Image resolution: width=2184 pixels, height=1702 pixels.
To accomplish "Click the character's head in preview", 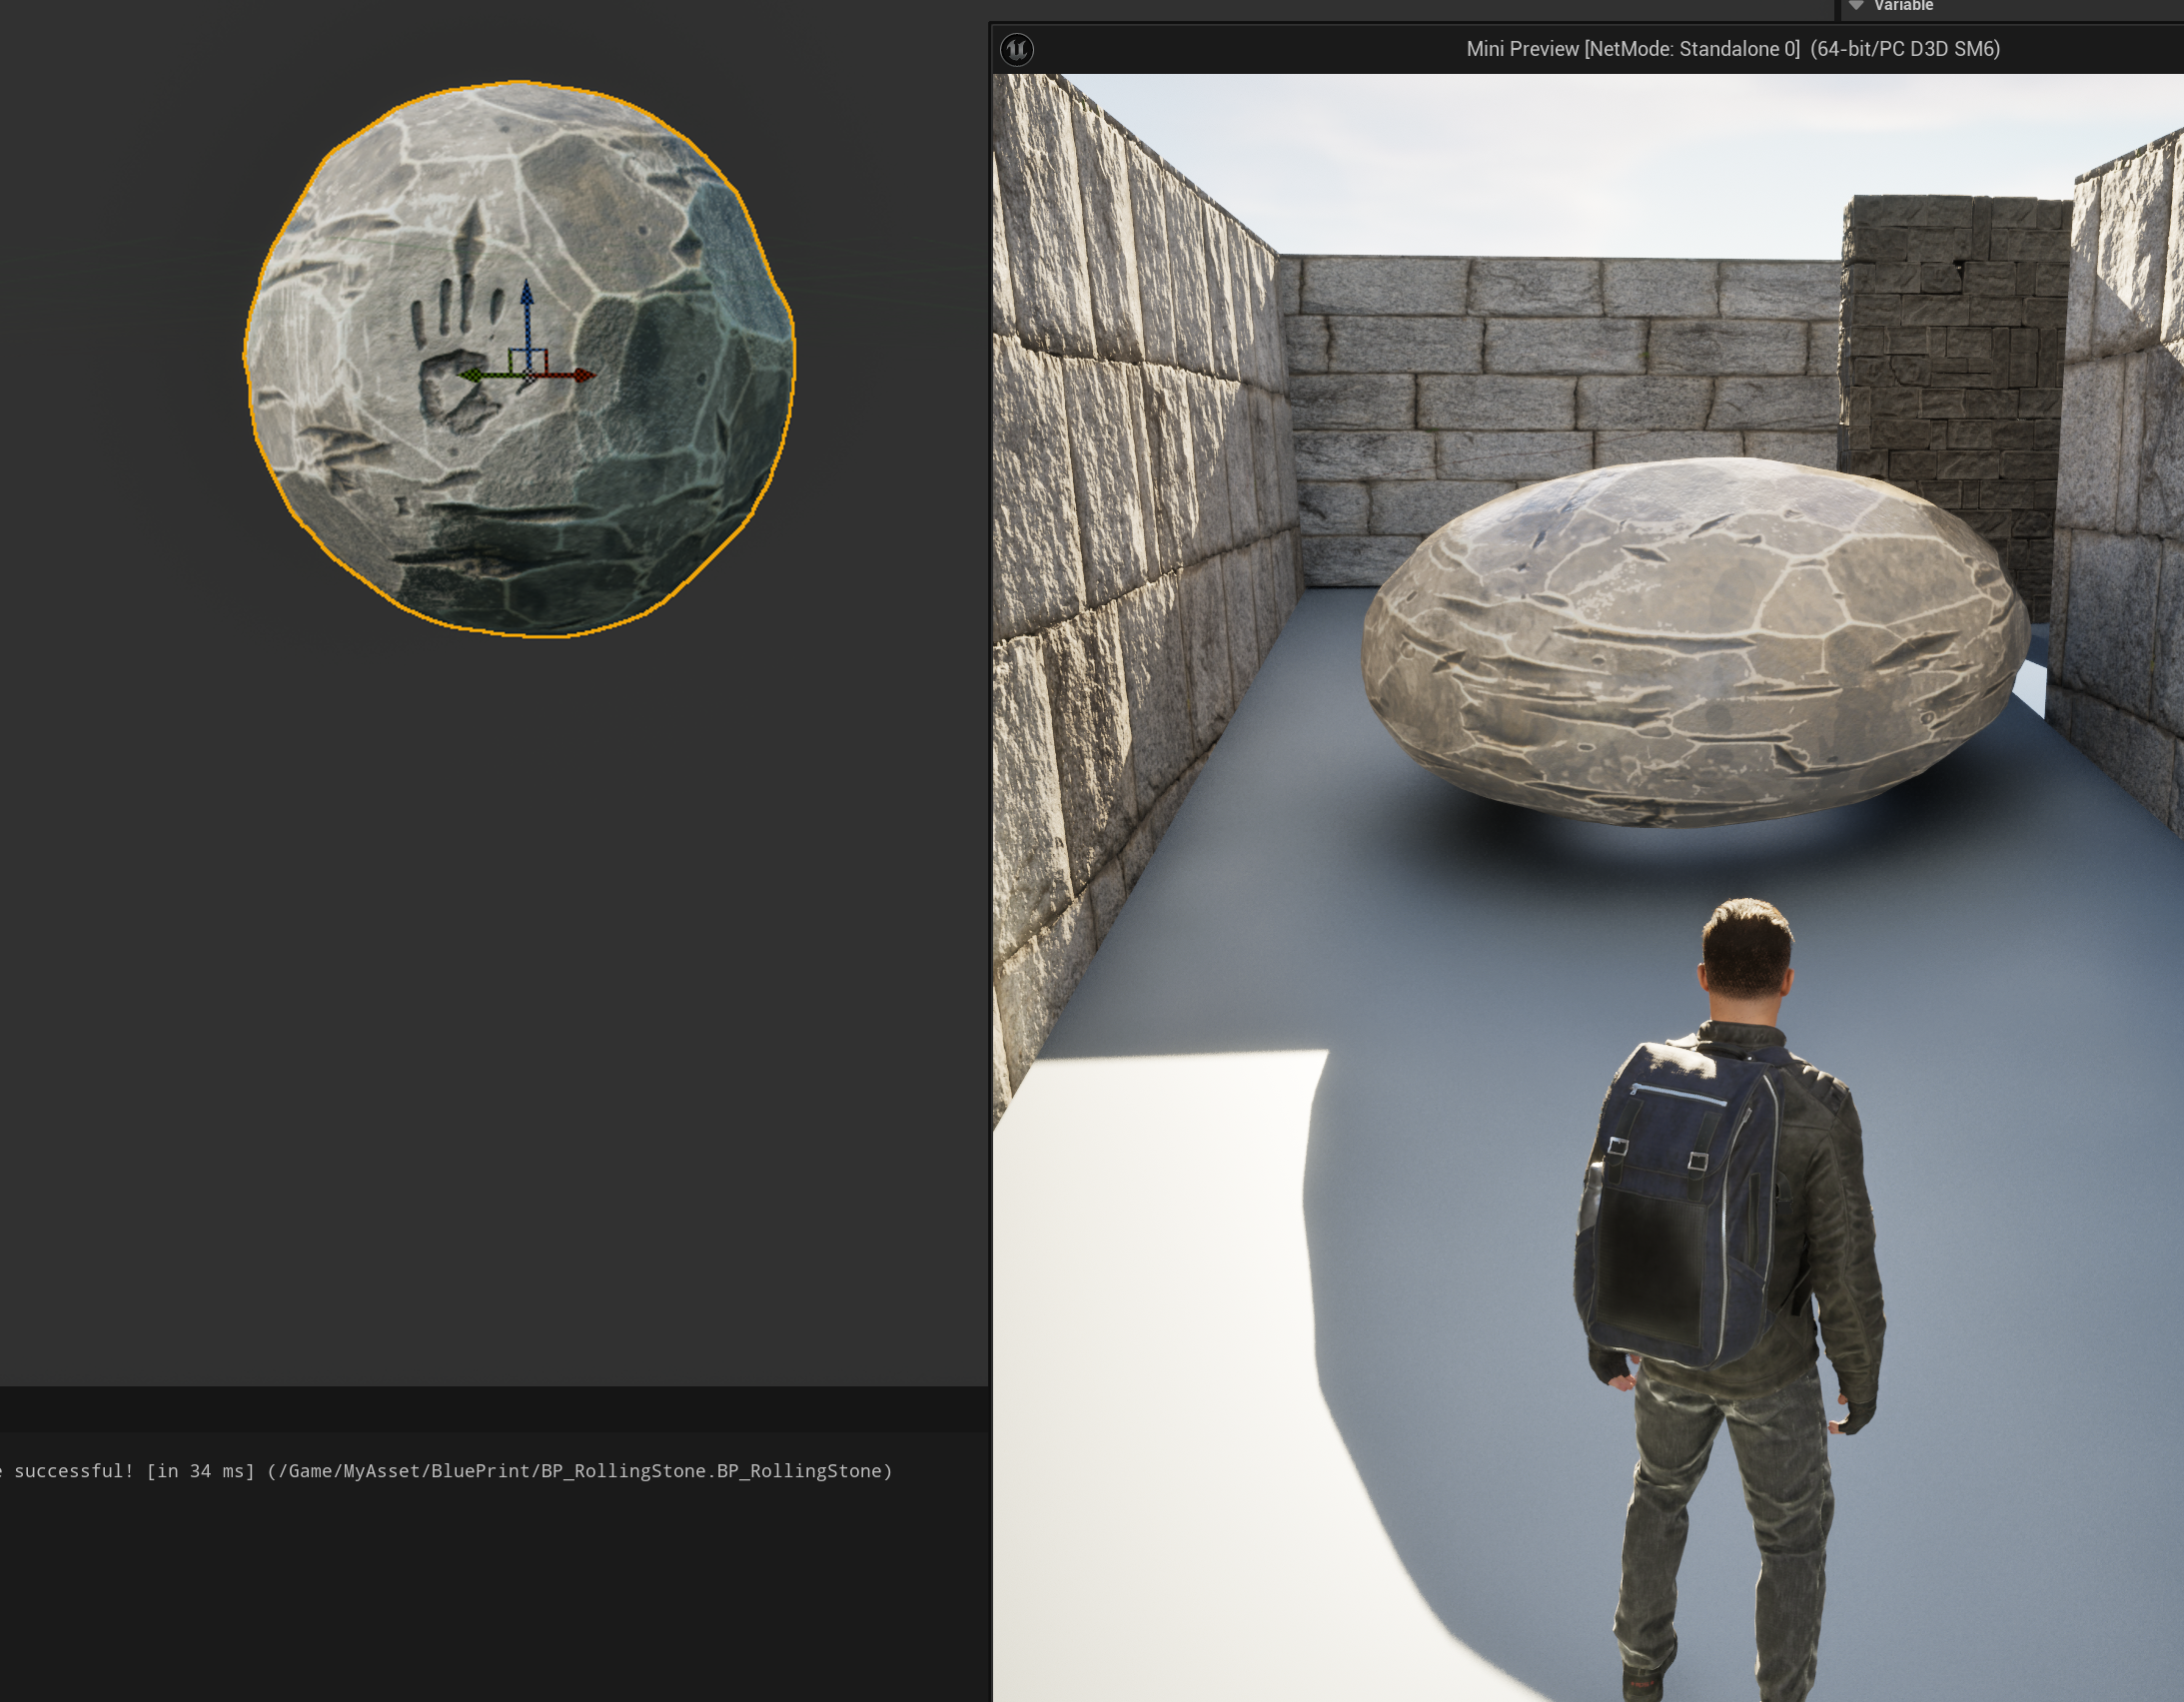I will (x=1747, y=950).
